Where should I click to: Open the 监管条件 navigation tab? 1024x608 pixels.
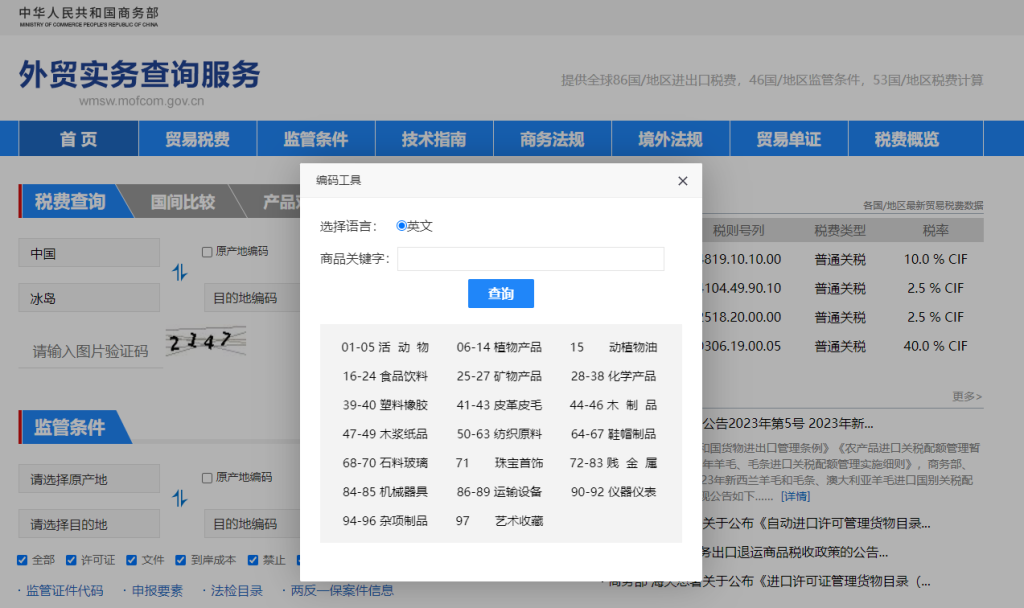point(315,138)
